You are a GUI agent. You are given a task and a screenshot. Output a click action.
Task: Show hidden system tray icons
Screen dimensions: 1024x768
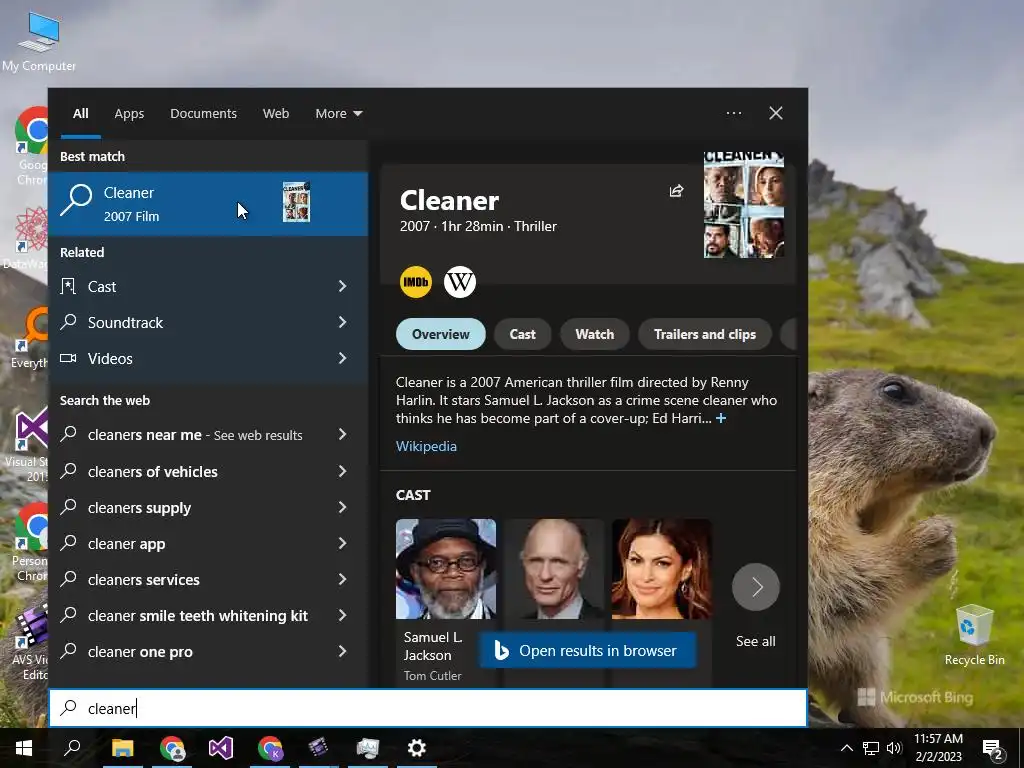click(x=846, y=748)
